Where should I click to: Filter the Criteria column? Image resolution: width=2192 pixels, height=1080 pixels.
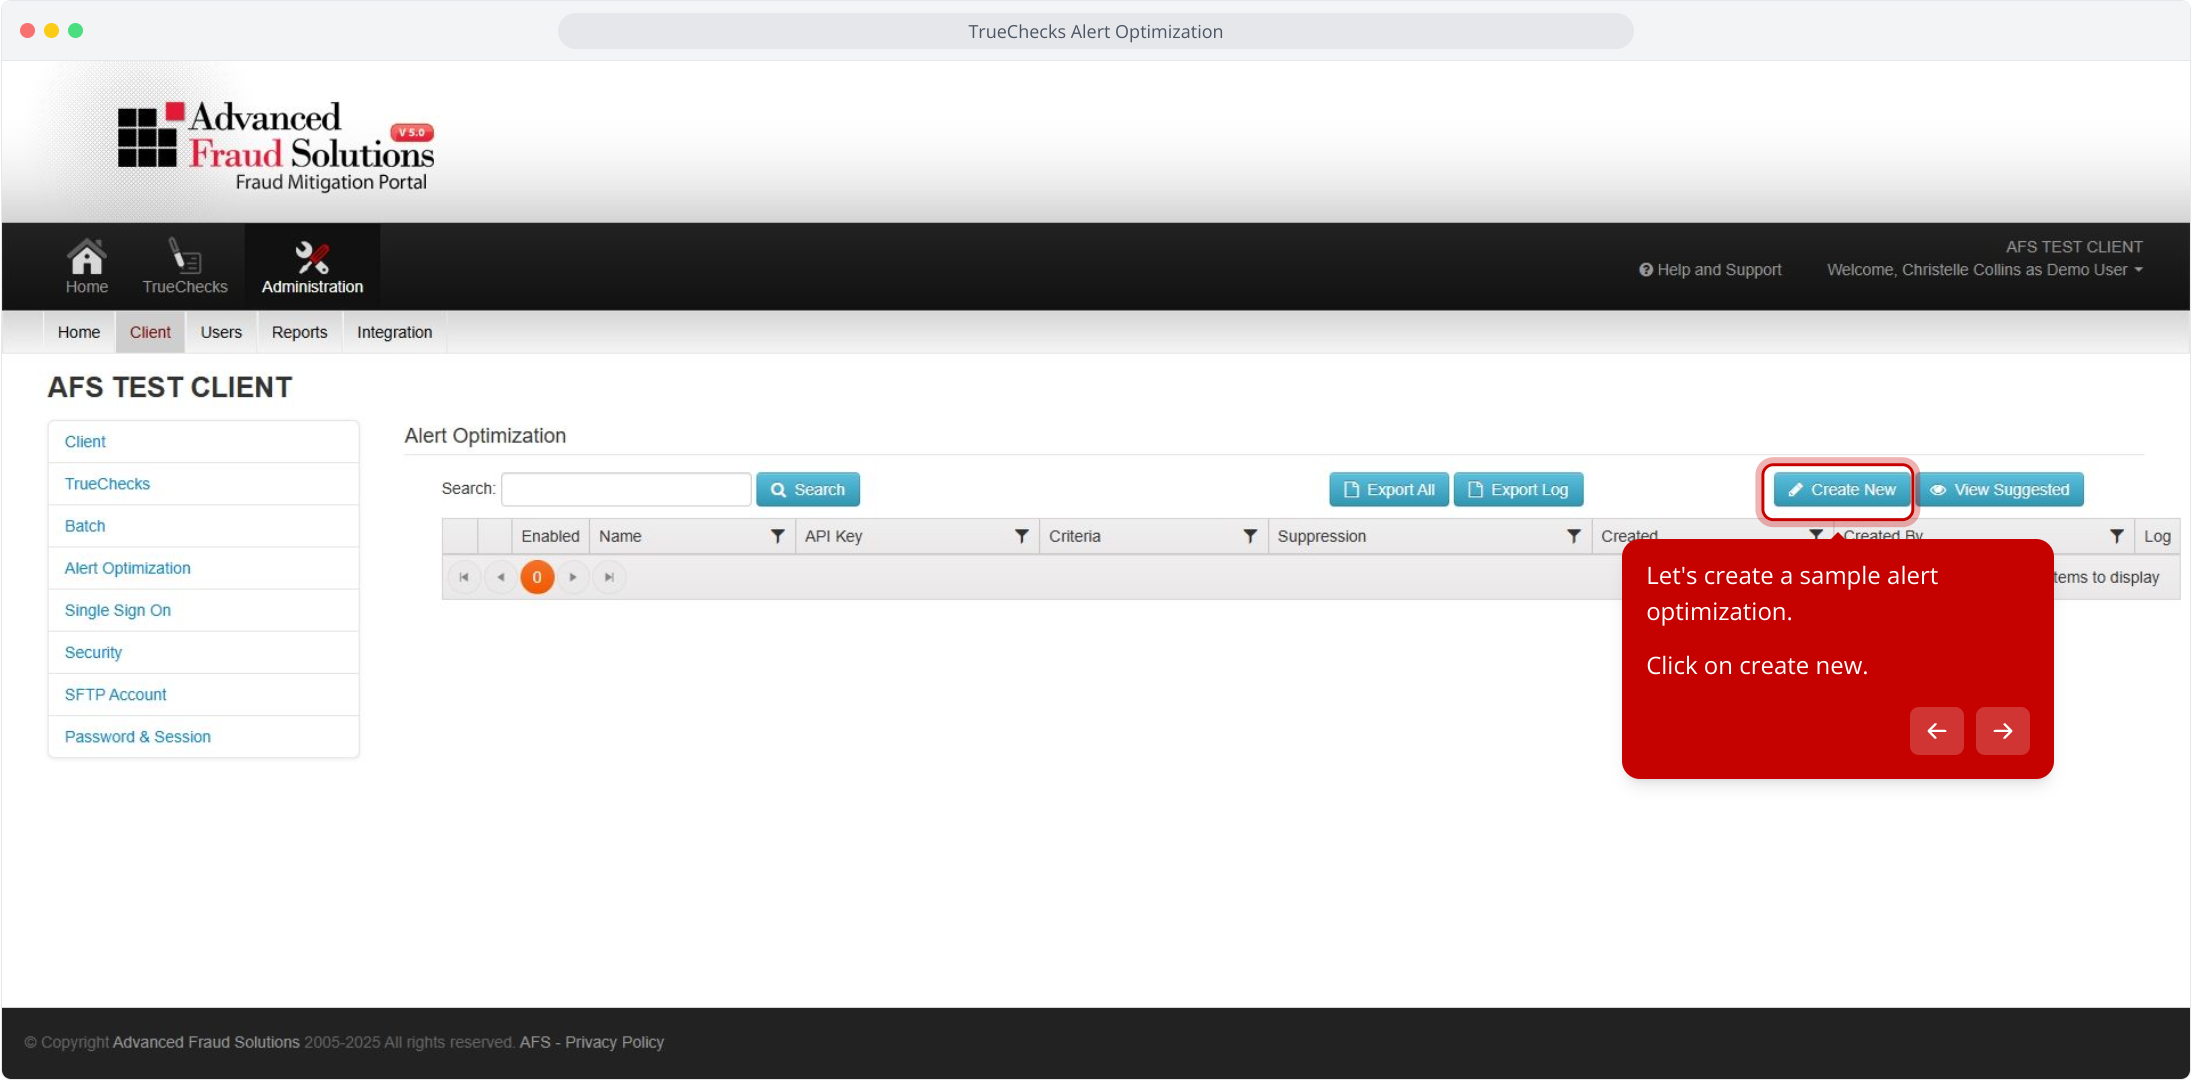pyautogui.click(x=1249, y=536)
